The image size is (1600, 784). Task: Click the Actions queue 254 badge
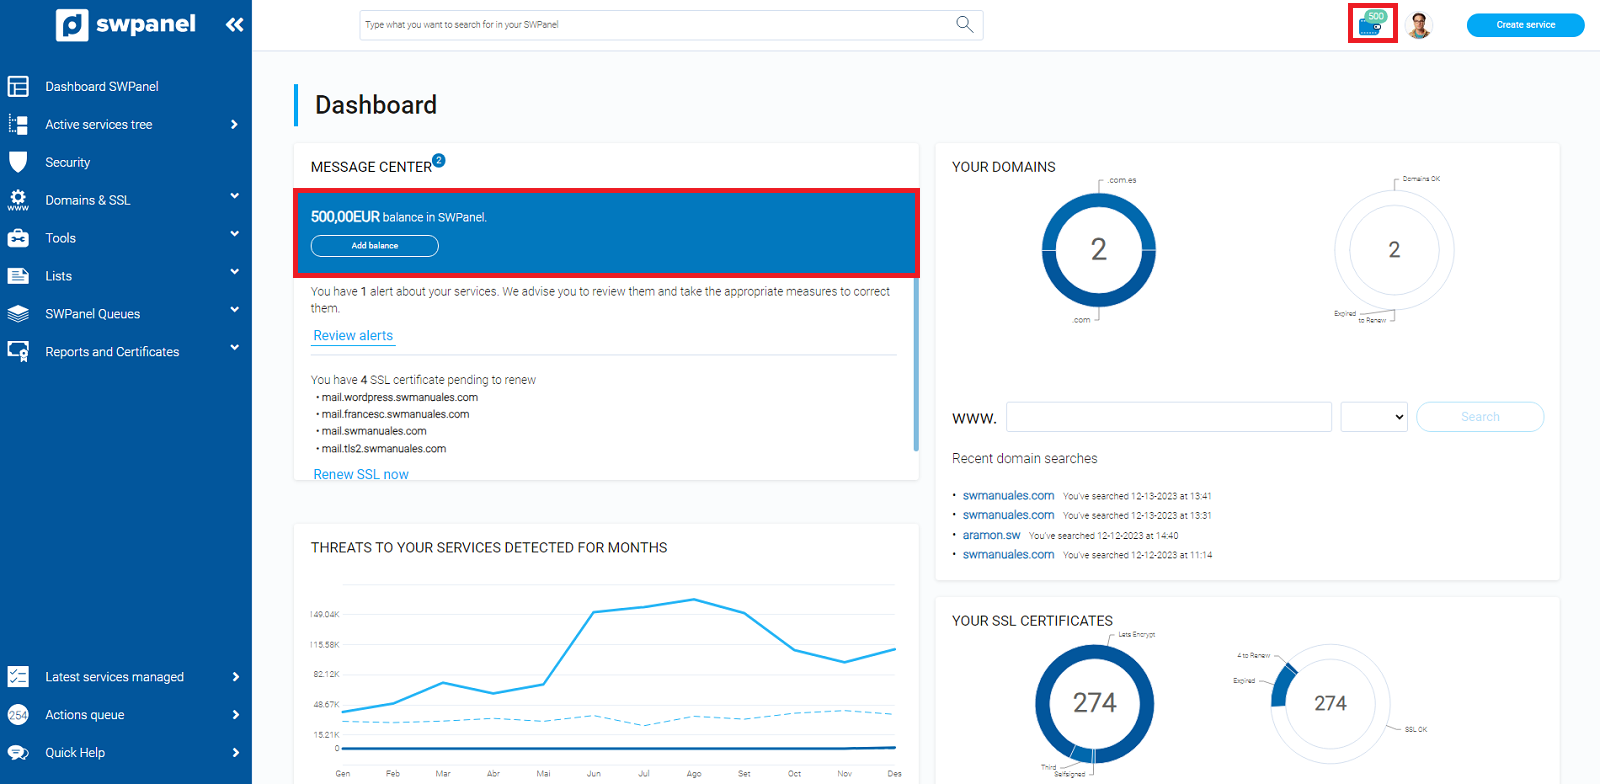pyautogui.click(x=18, y=715)
